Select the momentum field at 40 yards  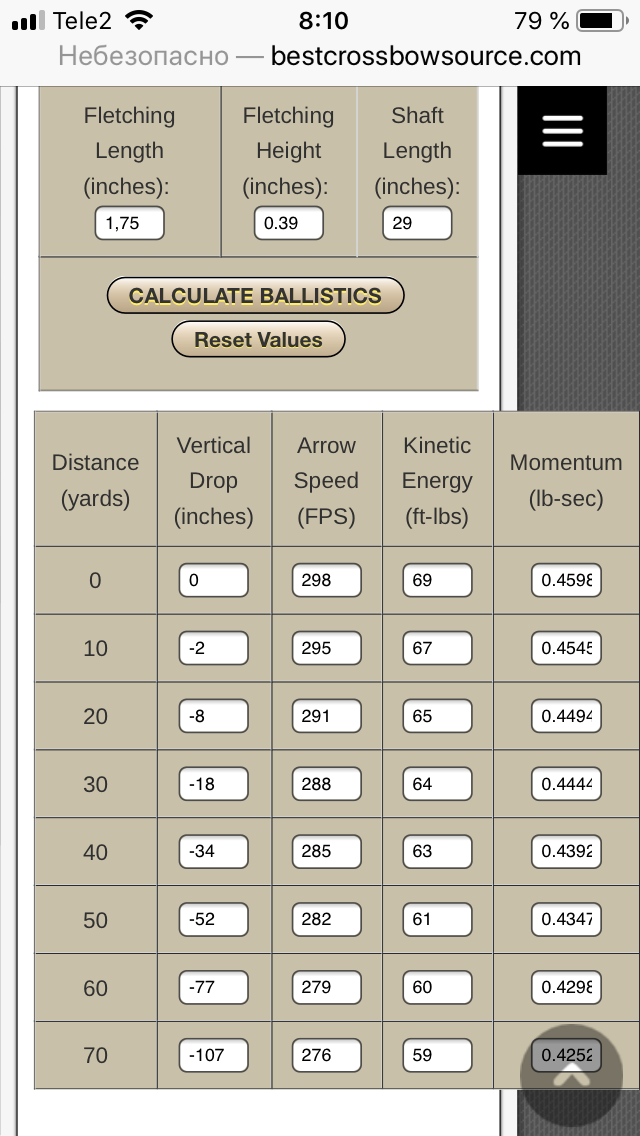[x=566, y=852]
